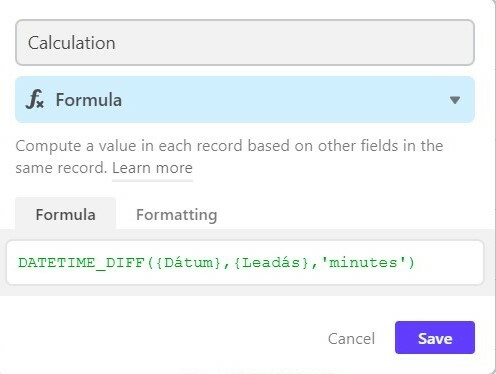Image resolution: width=496 pixels, height=374 pixels.
Task: Switch to the Formula tab
Action: pyautogui.click(x=65, y=214)
